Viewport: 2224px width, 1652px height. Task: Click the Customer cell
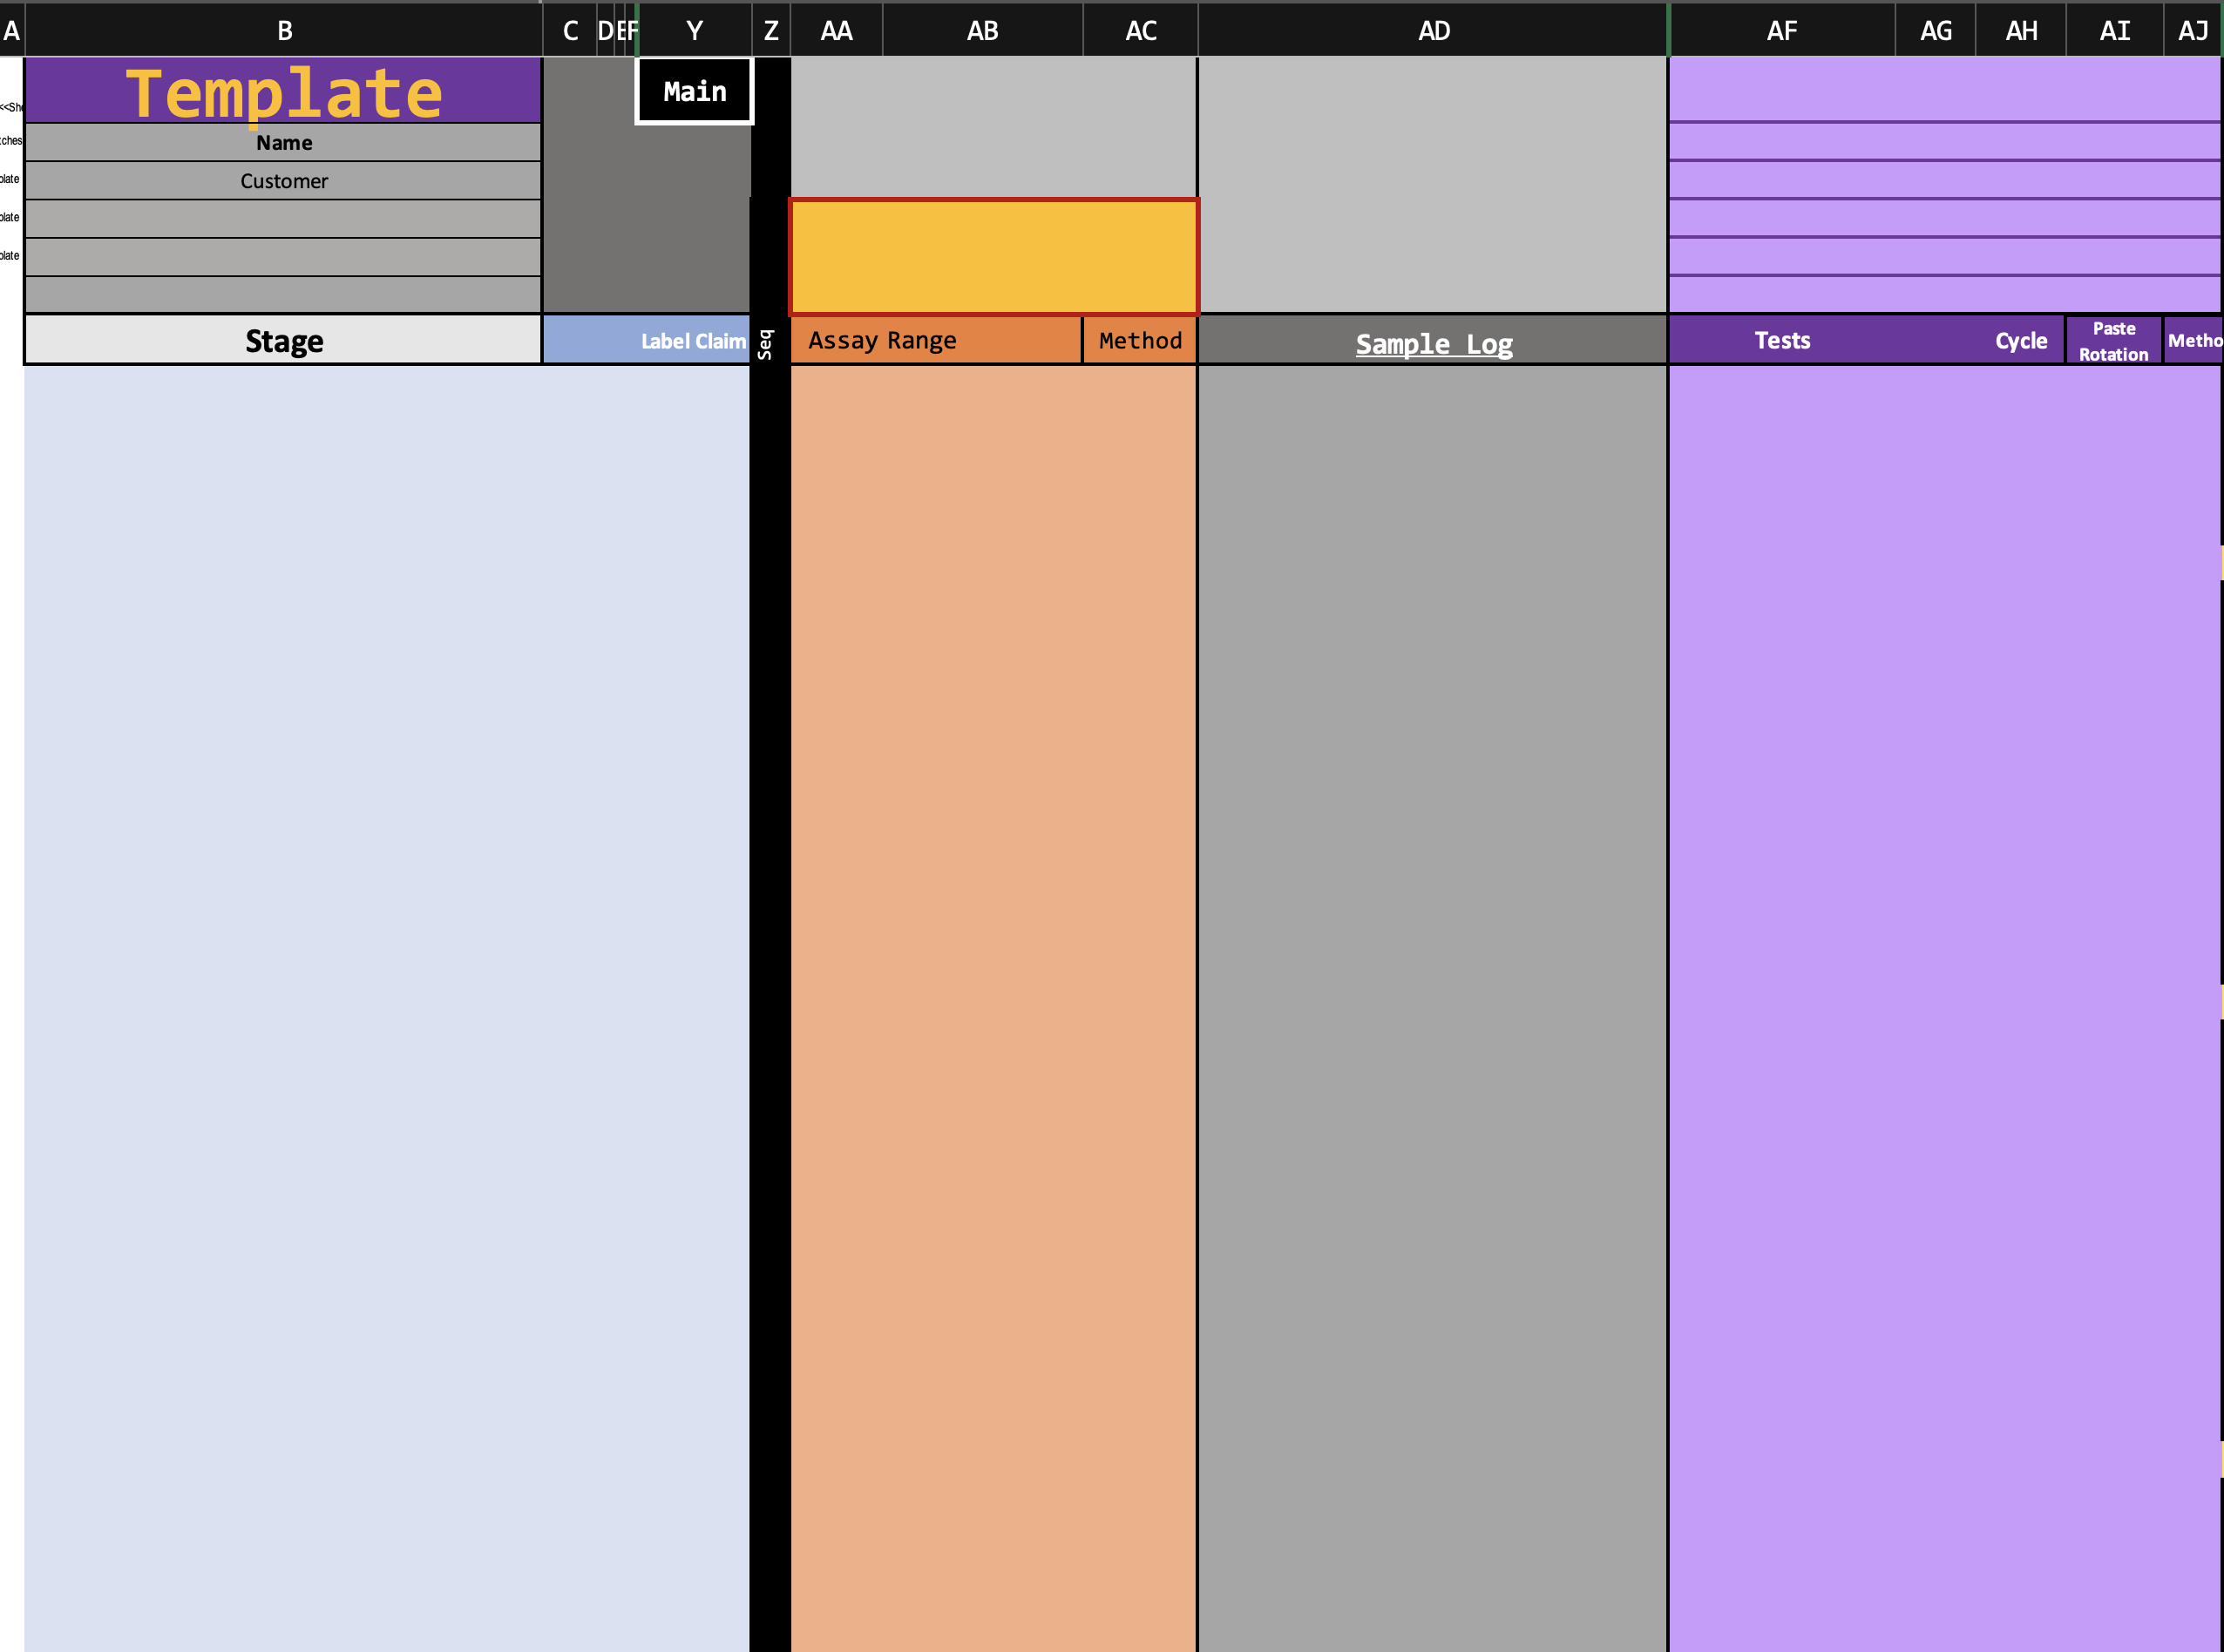pyautogui.click(x=284, y=181)
